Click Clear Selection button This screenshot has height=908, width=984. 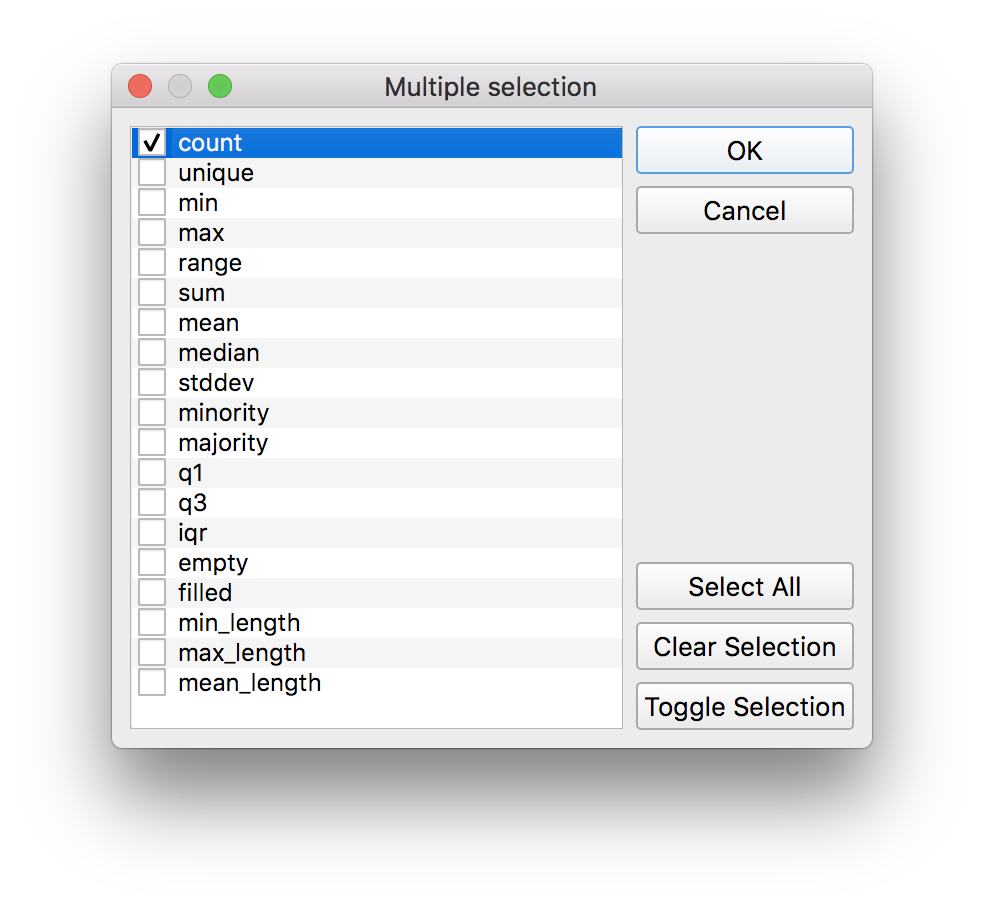(x=745, y=647)
